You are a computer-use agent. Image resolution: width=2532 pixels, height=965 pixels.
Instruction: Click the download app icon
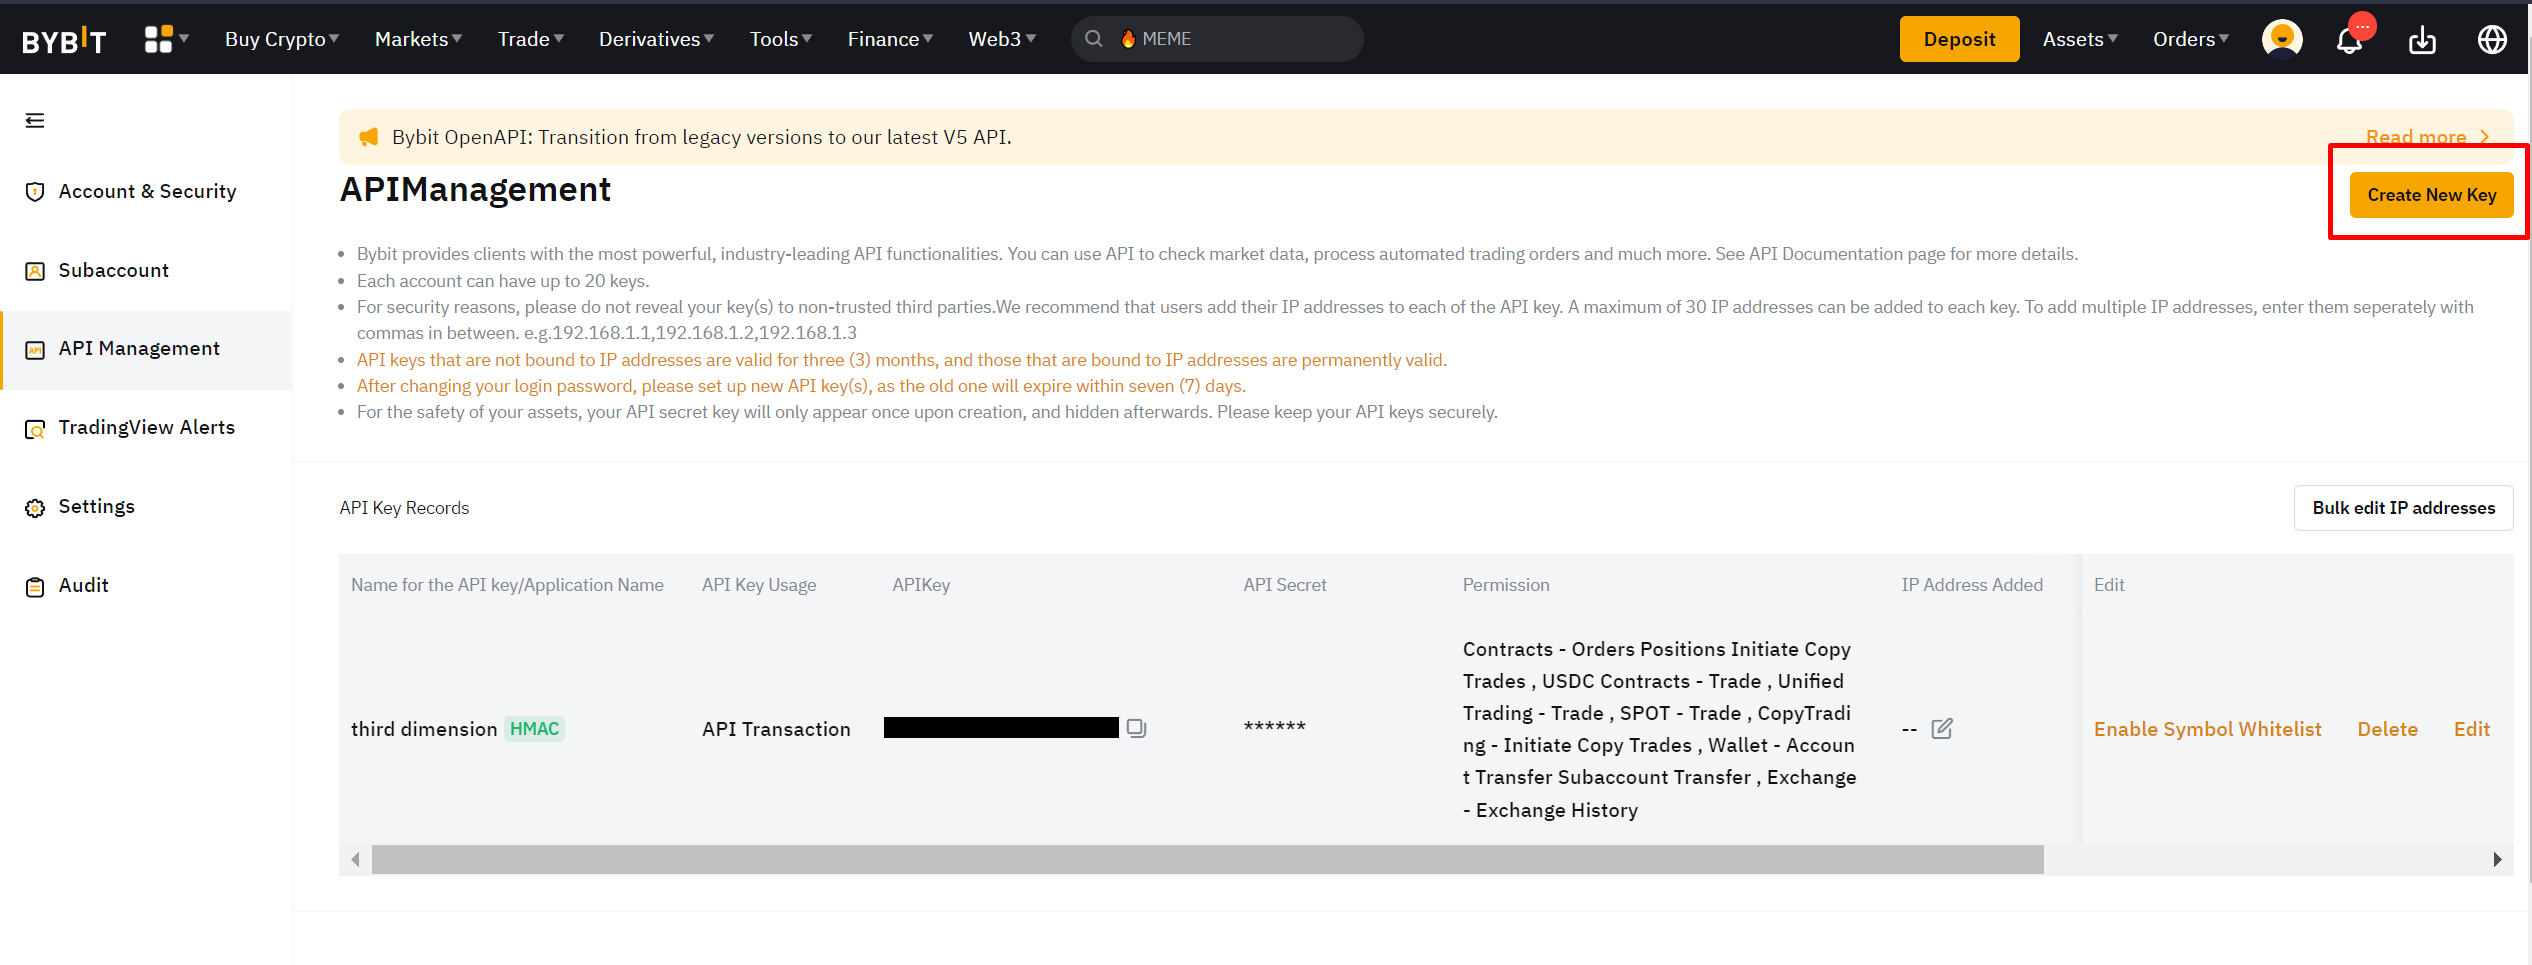2422,40
